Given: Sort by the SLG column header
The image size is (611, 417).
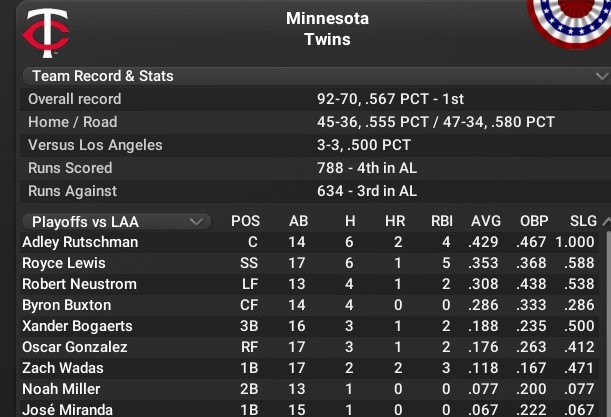Looking at the screenshot, I should point(583,221).
